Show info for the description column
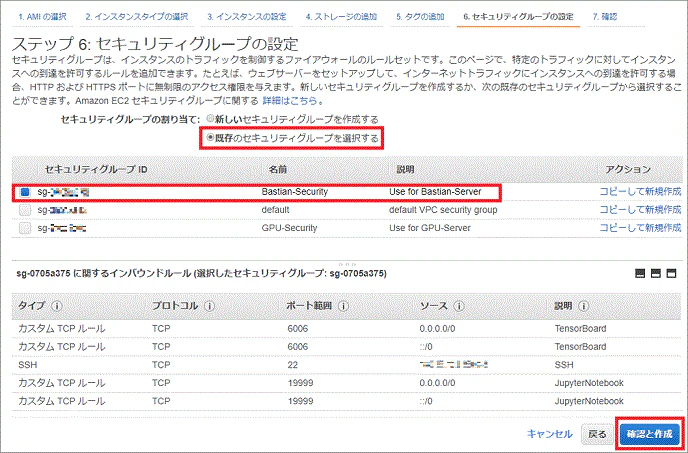The image size is (688, 453). (x=583, y=306)
